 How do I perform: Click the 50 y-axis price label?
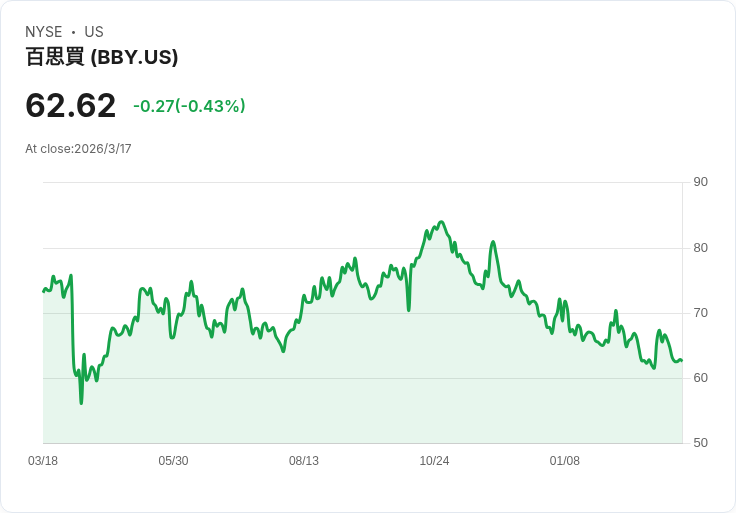coord(700,443)
